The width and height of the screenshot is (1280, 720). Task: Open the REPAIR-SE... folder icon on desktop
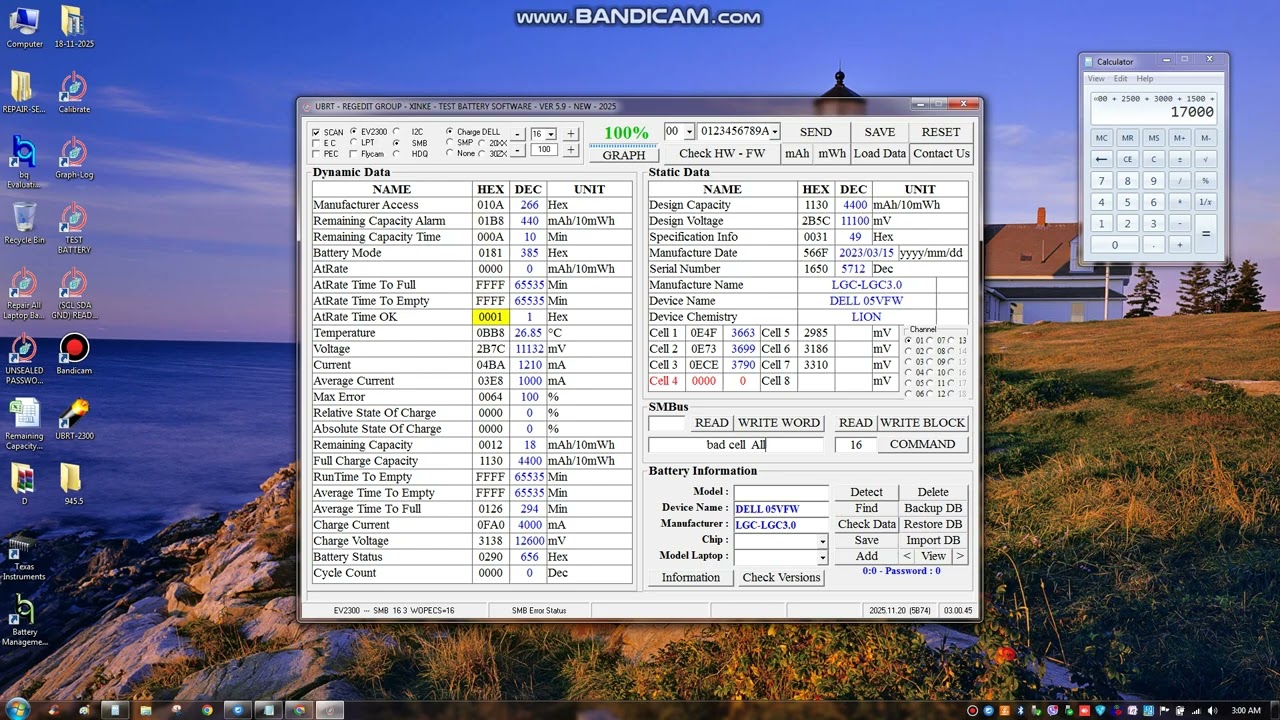24,92
